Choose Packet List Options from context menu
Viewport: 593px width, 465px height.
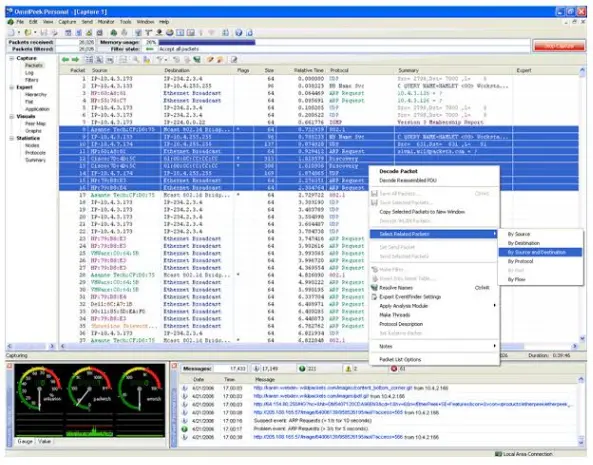[x=400, y=360]
